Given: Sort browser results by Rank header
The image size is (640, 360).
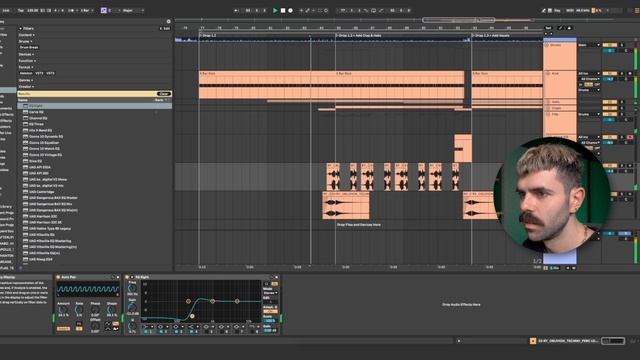Looking at the screenshot, I should (x=162, y=100).
